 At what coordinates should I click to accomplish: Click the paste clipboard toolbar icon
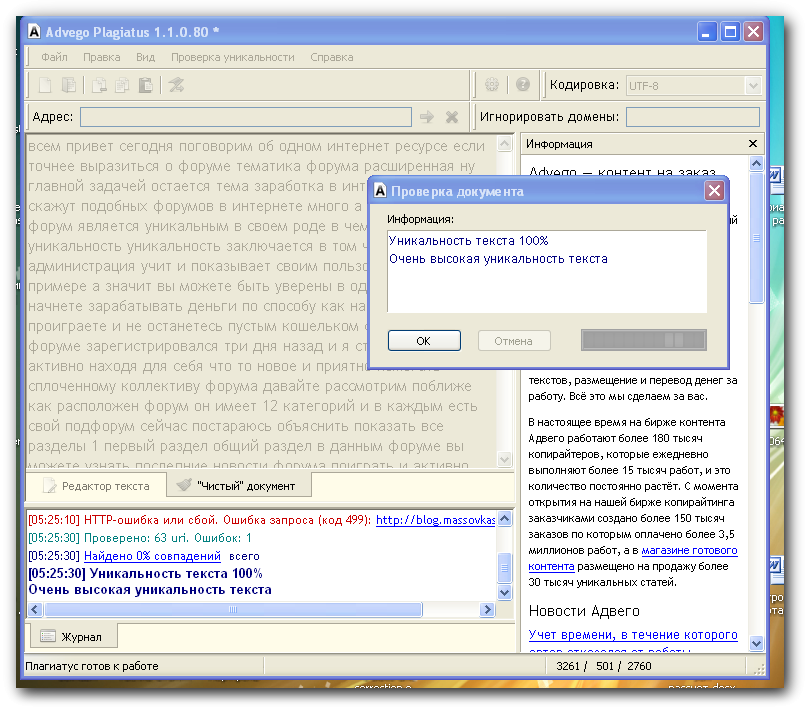tap(145, 86)
